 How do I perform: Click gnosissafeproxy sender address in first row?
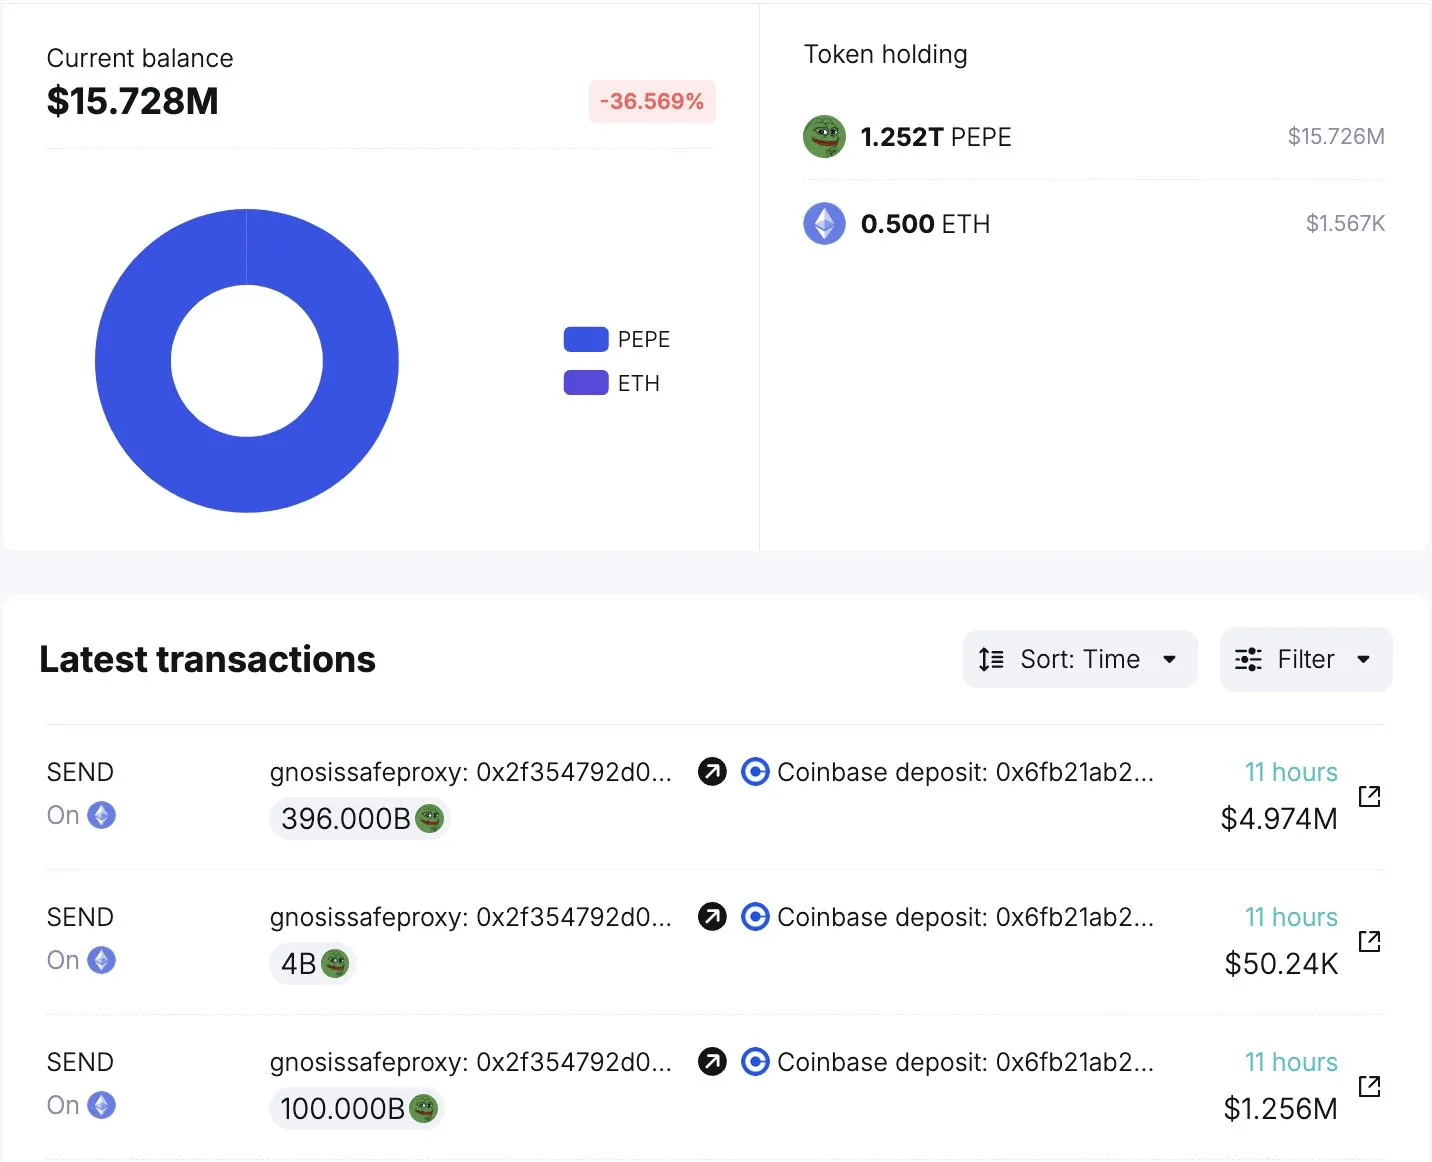[x=470, y=772]
